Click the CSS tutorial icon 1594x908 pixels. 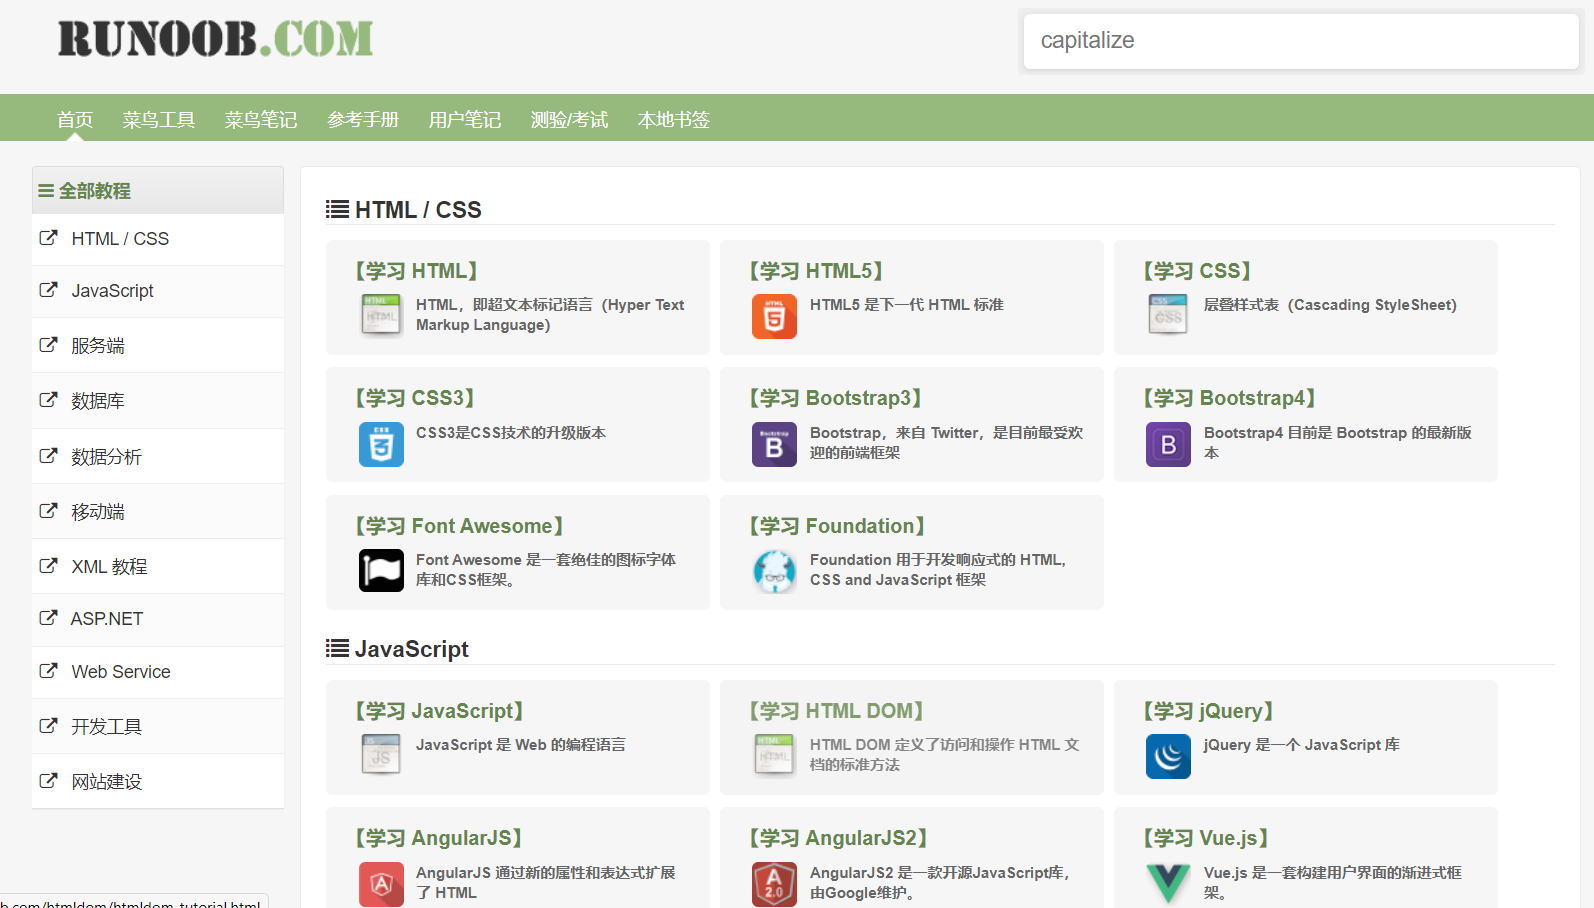(x=1168, y=315)
